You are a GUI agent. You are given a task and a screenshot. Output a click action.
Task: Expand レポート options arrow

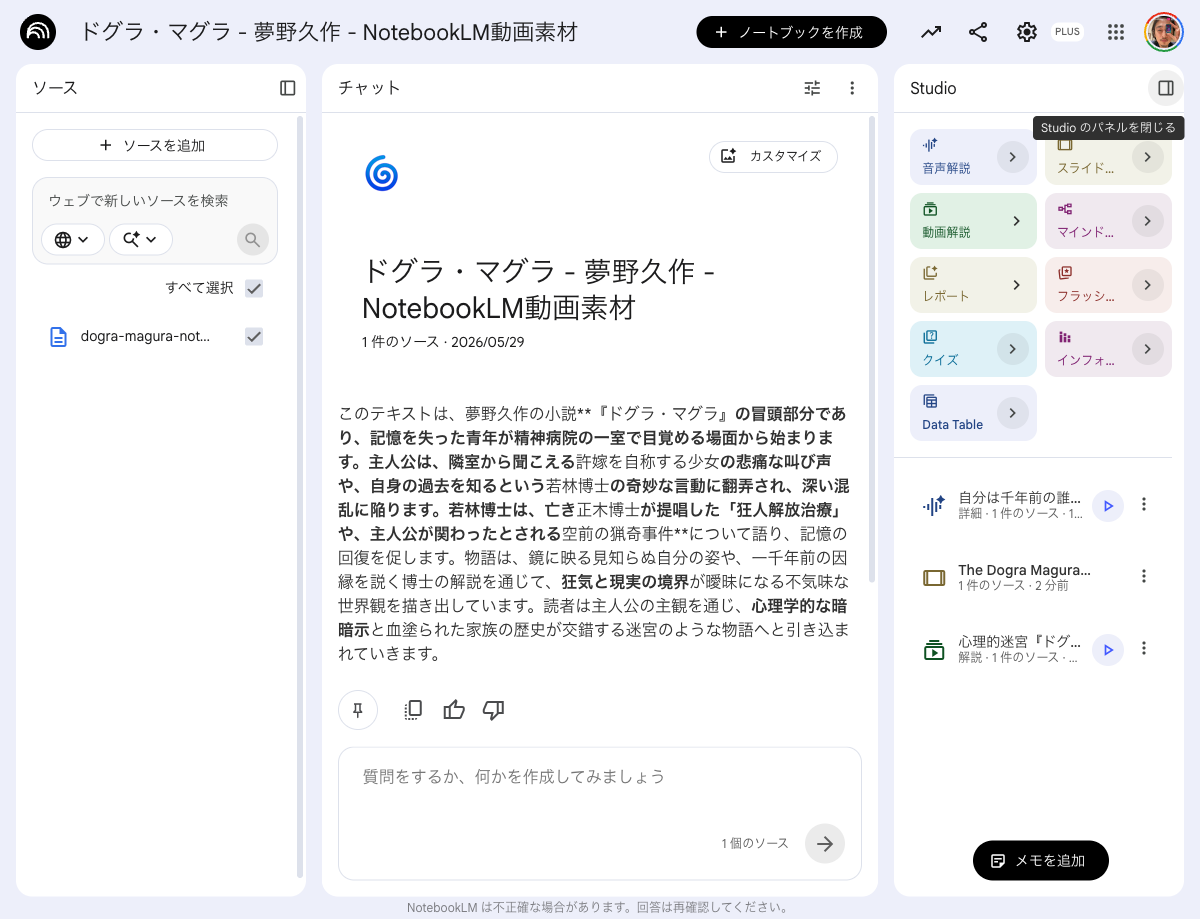tap(1016, 285)
